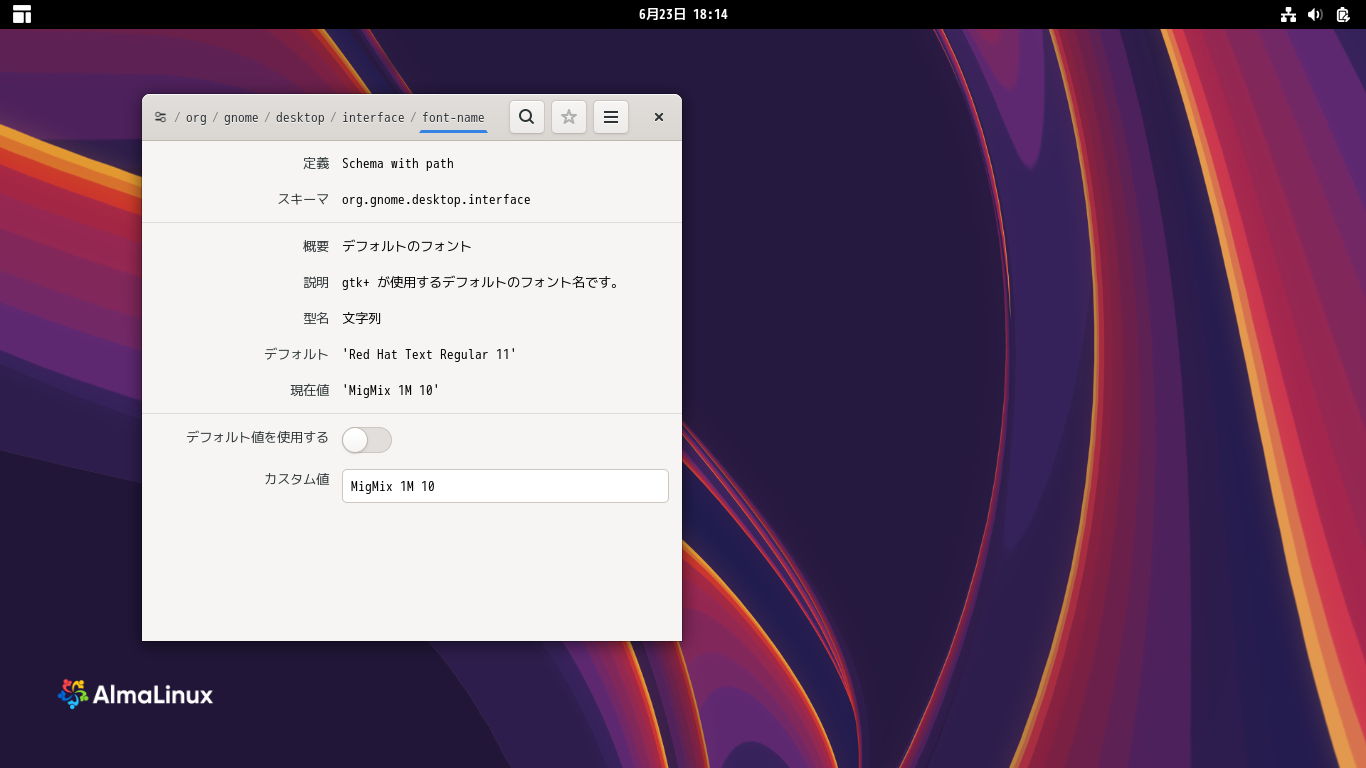Check the battery status icon

point(1341,14)
